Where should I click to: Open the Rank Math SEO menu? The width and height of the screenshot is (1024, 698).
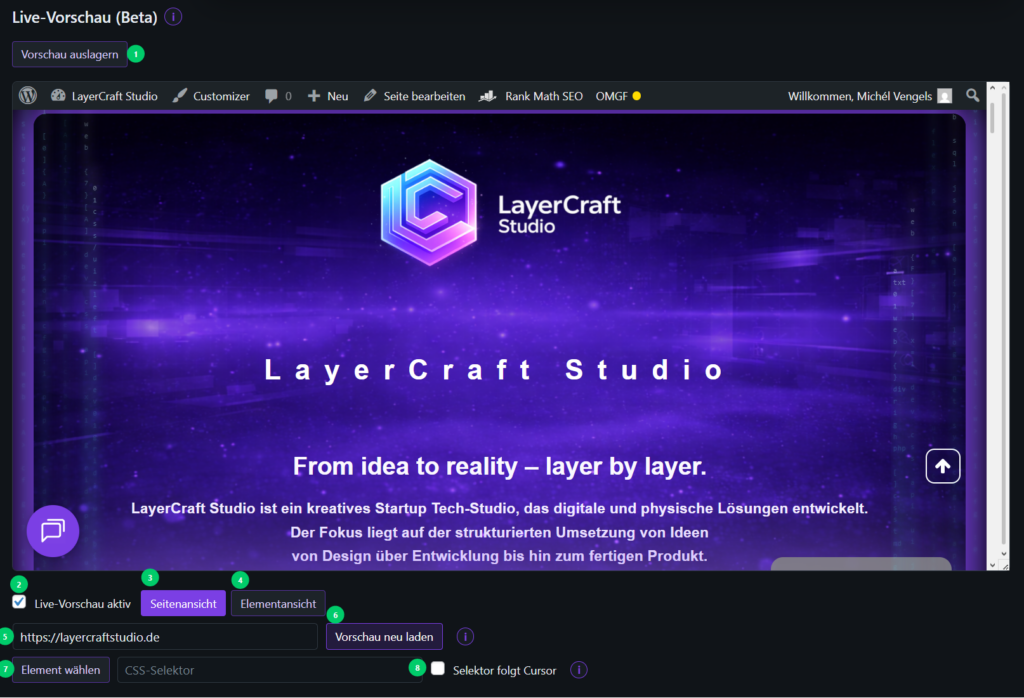[x=531, y=96]
